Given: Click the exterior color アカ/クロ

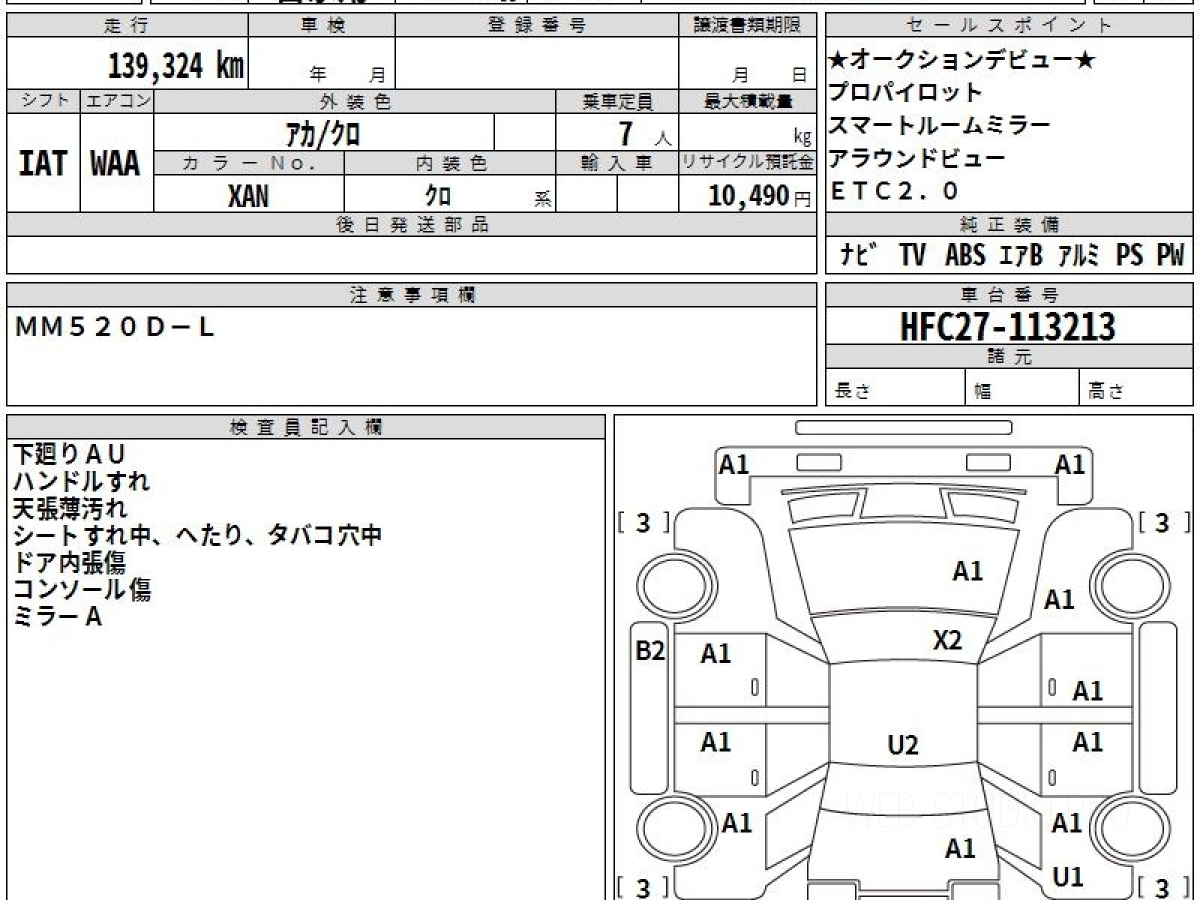Looking at the screenshot, I should pyautogui.click(x=323, y=132).
